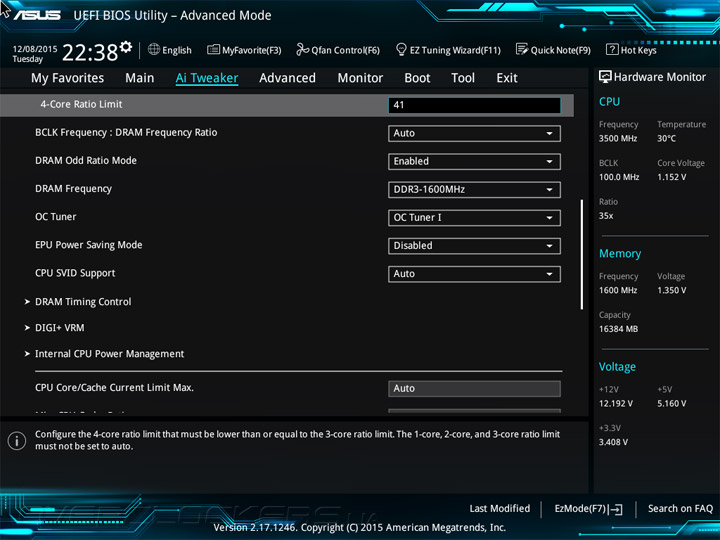
Task: Click the +3.3V 3.408 V reading
Action: click(613, 442)
